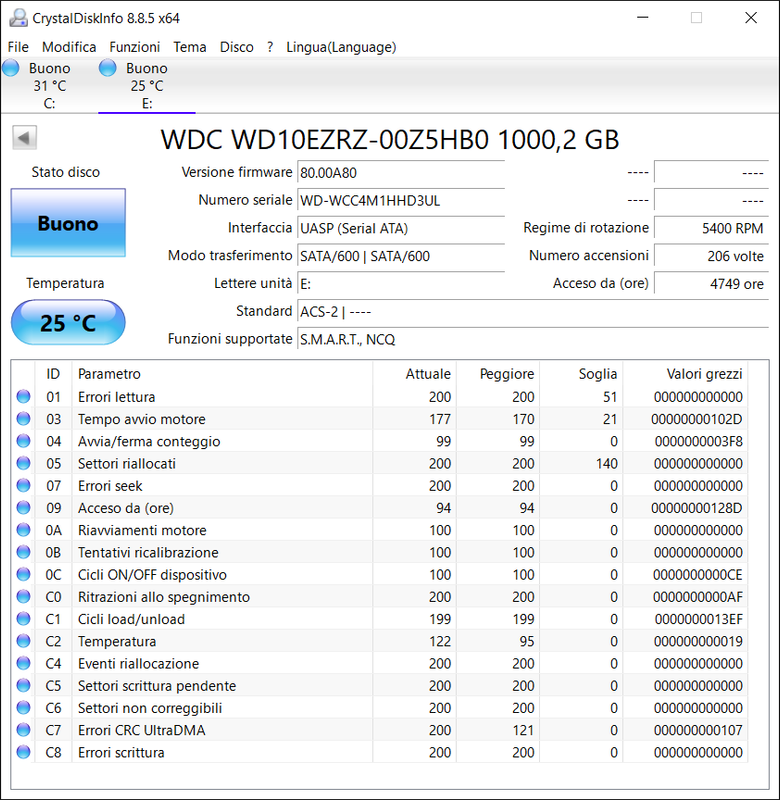Switch to the Buono 31 °C C: disk tab
The image size is (780, 800).
point(49,86)
